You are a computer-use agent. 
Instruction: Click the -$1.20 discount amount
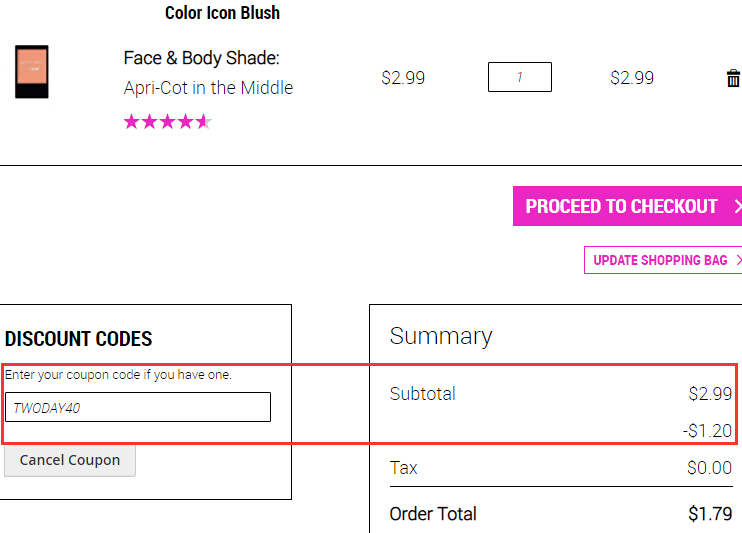[707, 431]
